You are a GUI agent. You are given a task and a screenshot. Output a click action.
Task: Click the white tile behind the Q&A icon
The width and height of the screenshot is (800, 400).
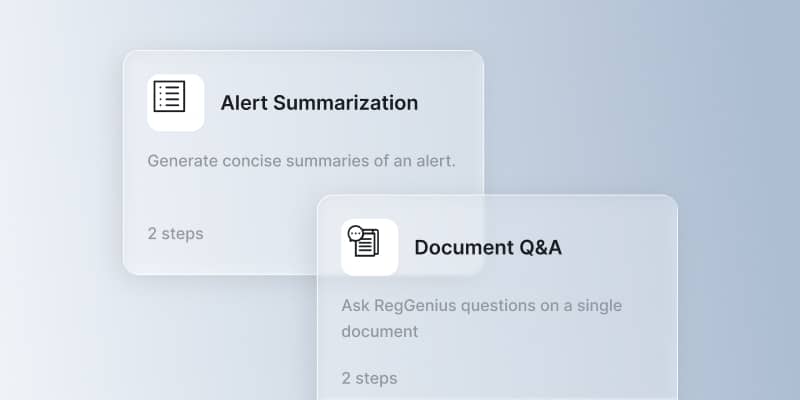[x=369, y=247]
